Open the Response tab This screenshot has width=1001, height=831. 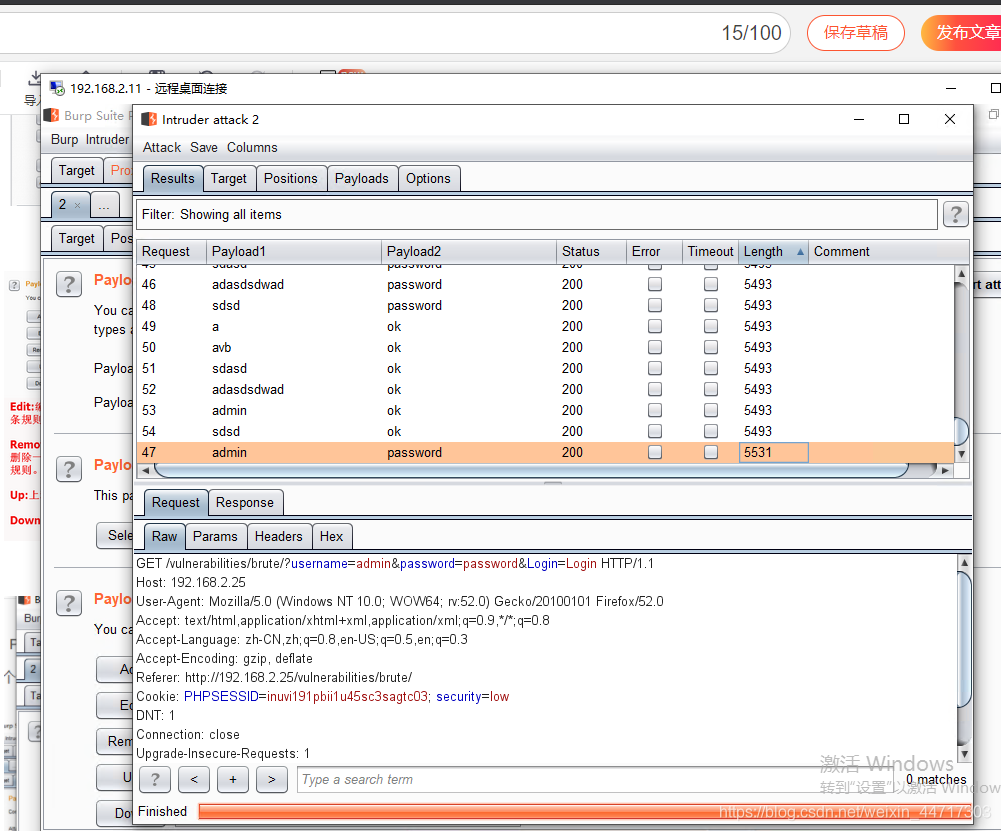pyautogui.click(x=245, y=503)
